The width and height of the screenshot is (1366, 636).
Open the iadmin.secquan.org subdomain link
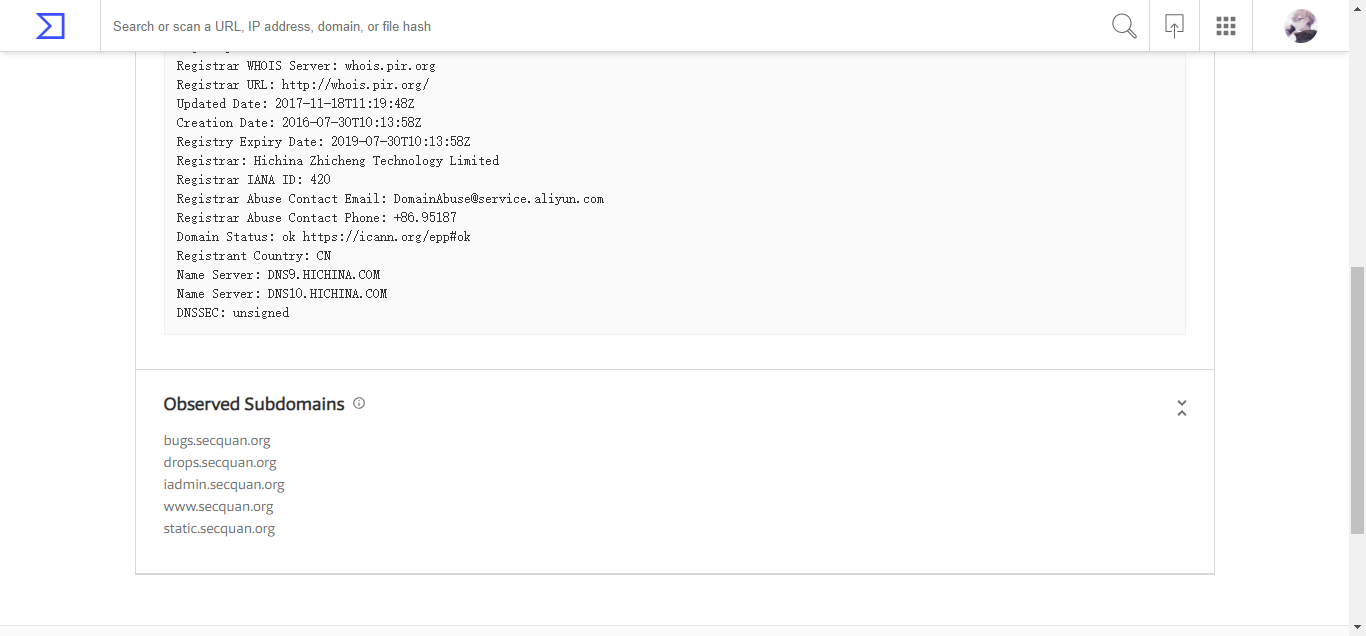tap(224, 484)
